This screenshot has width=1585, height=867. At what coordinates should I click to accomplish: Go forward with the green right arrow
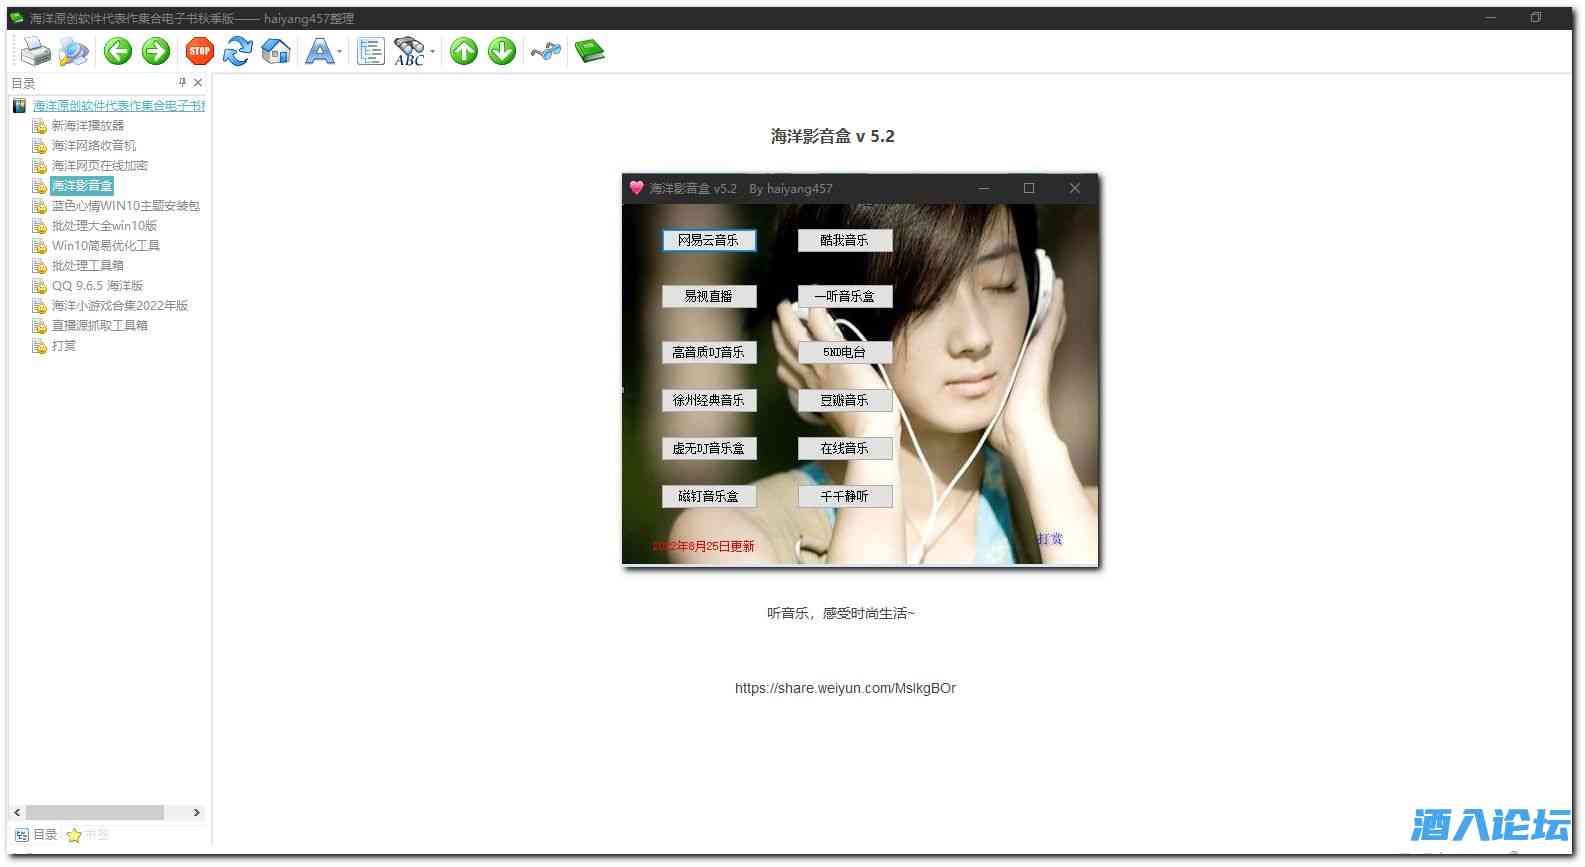coord(156,51)
